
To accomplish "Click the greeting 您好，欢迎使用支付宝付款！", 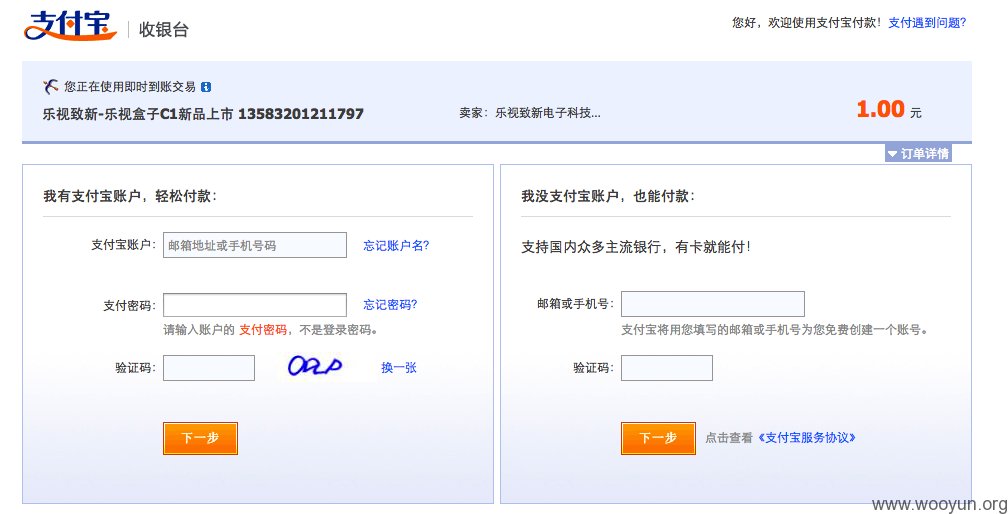I will click(x=807, y=23).
